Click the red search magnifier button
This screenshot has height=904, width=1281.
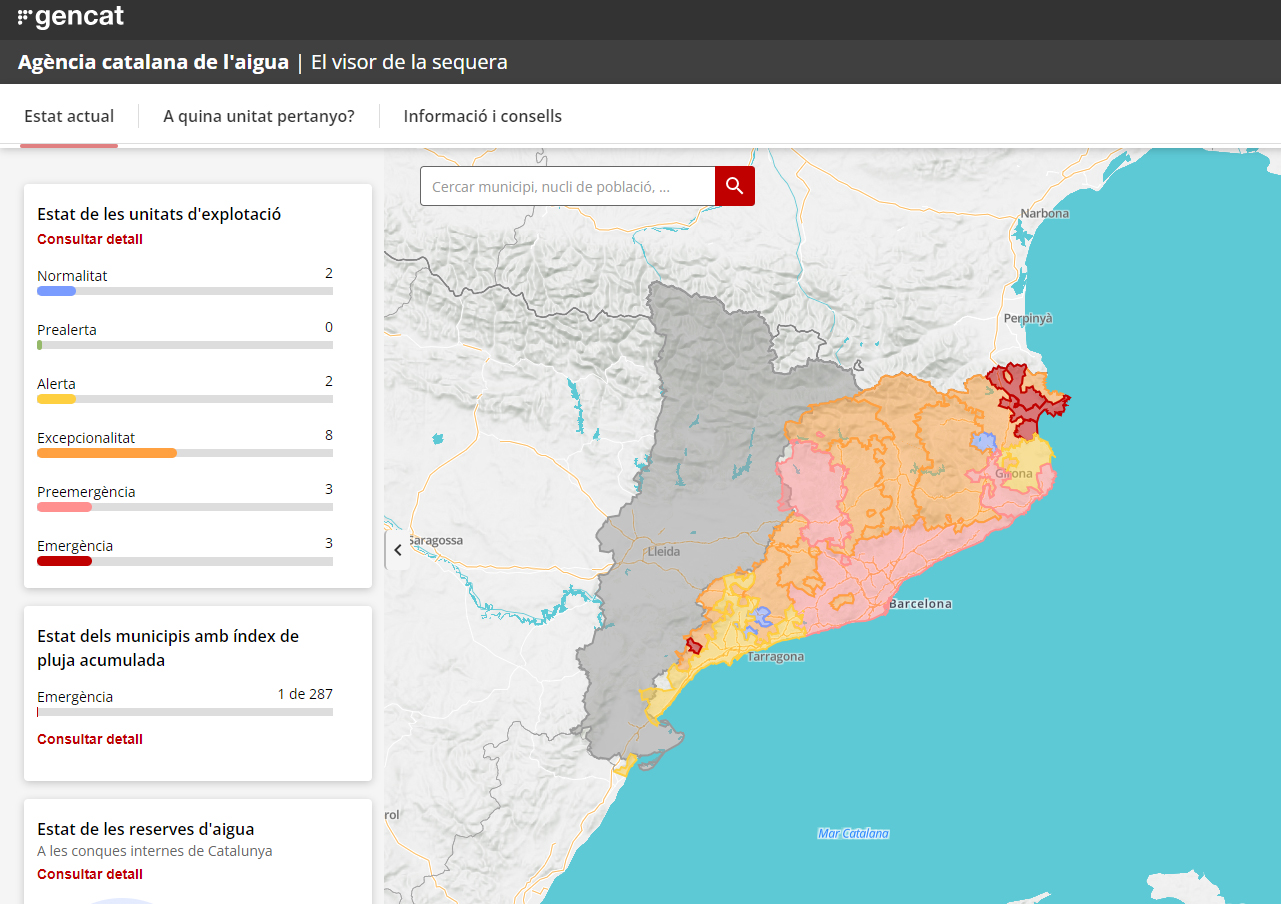[735, 186]
